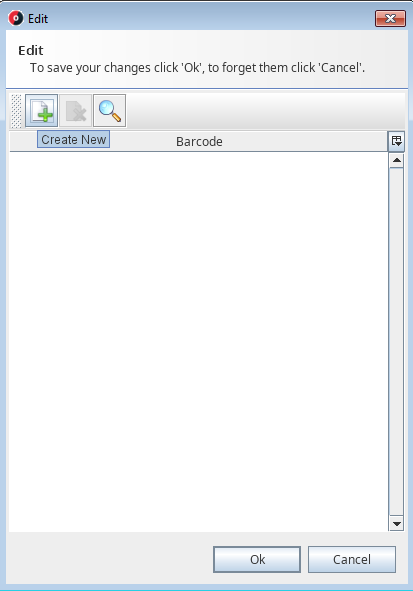
Task: Click the bold Edit heading
Action: [x=31, y=51]
